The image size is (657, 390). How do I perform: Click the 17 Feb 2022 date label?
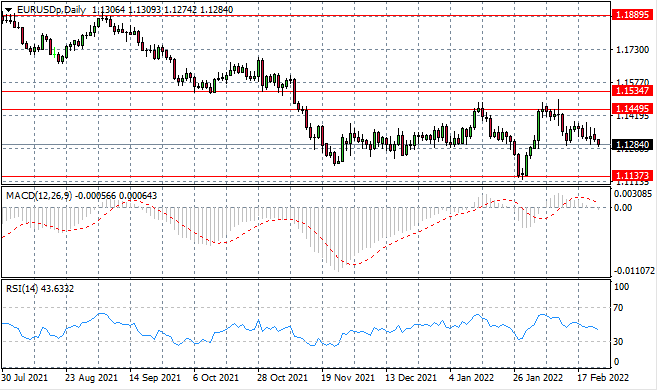point(603,377)
